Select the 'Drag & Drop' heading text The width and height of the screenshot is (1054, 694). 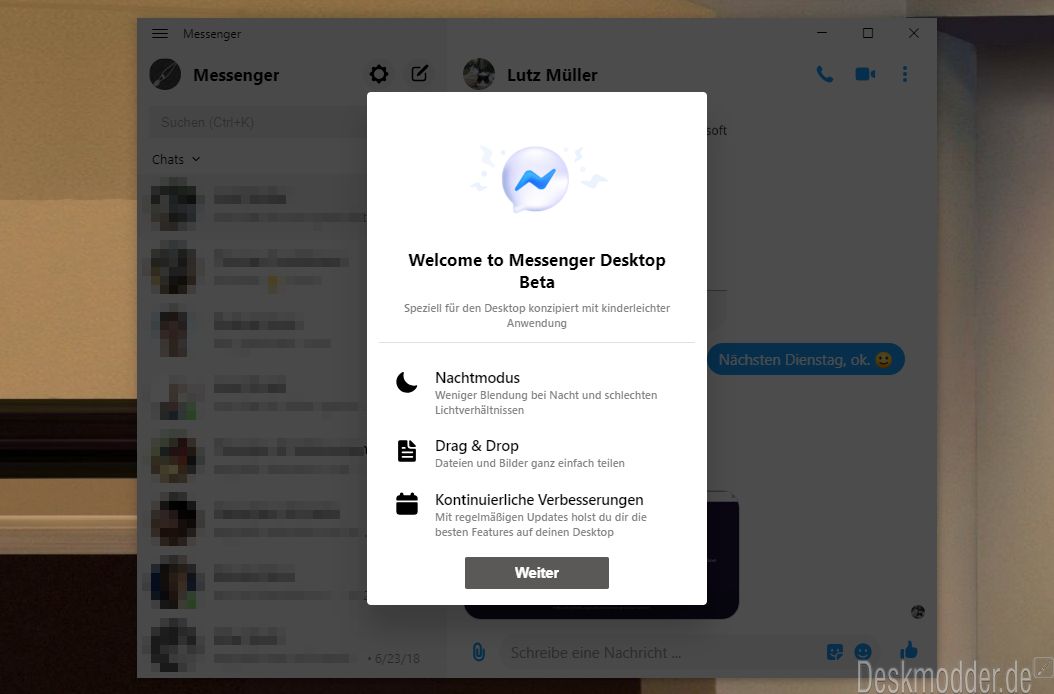477,446
